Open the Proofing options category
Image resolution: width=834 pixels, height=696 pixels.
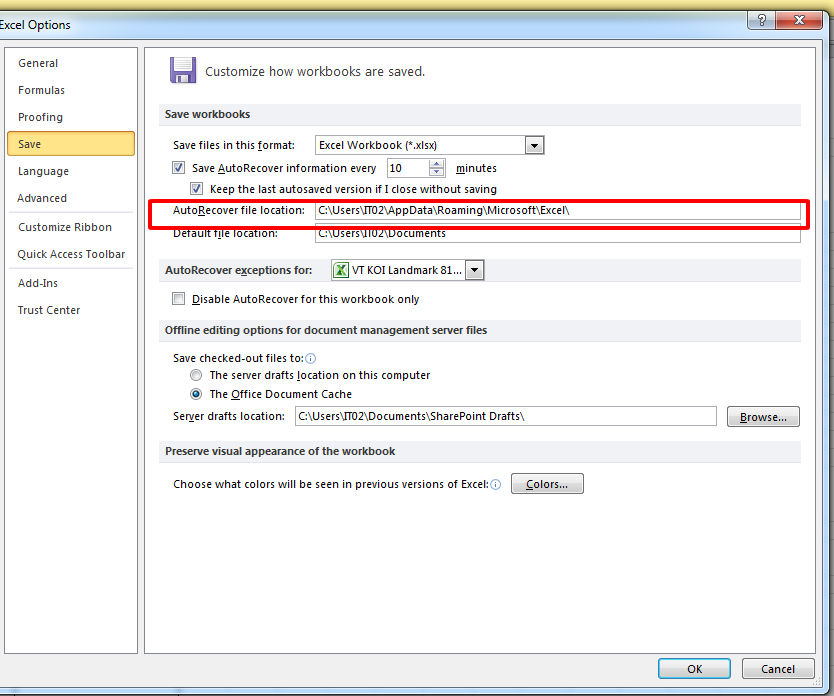(x=40, y=117)
